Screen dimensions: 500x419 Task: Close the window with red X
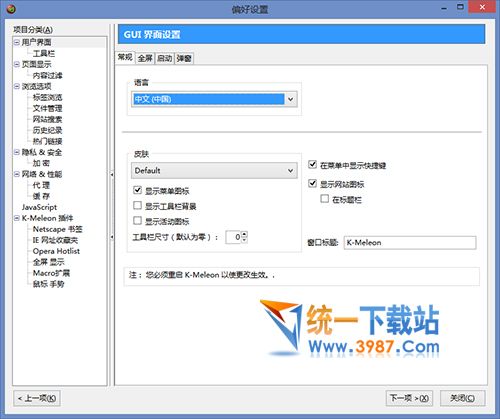[482, 7]
